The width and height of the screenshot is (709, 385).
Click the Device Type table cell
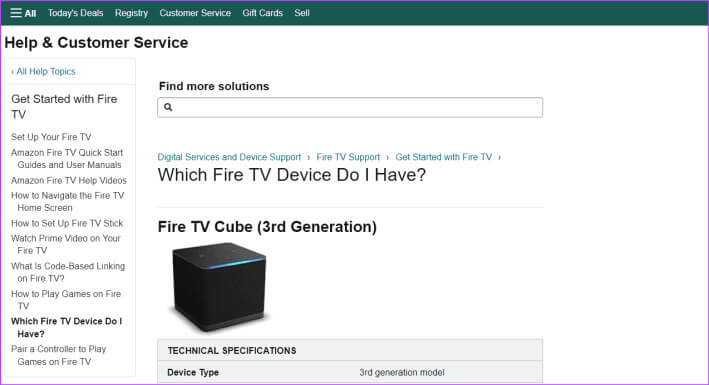(x=193, y=372)
